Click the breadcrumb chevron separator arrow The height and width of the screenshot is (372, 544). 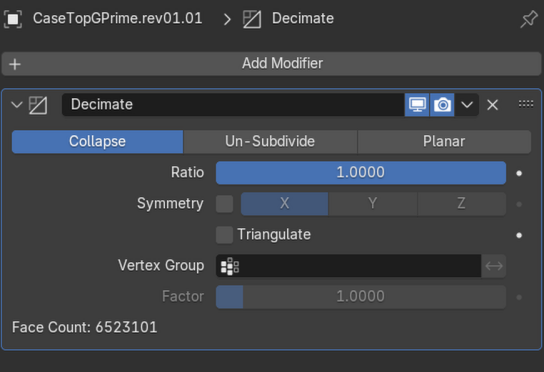(227, 19)
